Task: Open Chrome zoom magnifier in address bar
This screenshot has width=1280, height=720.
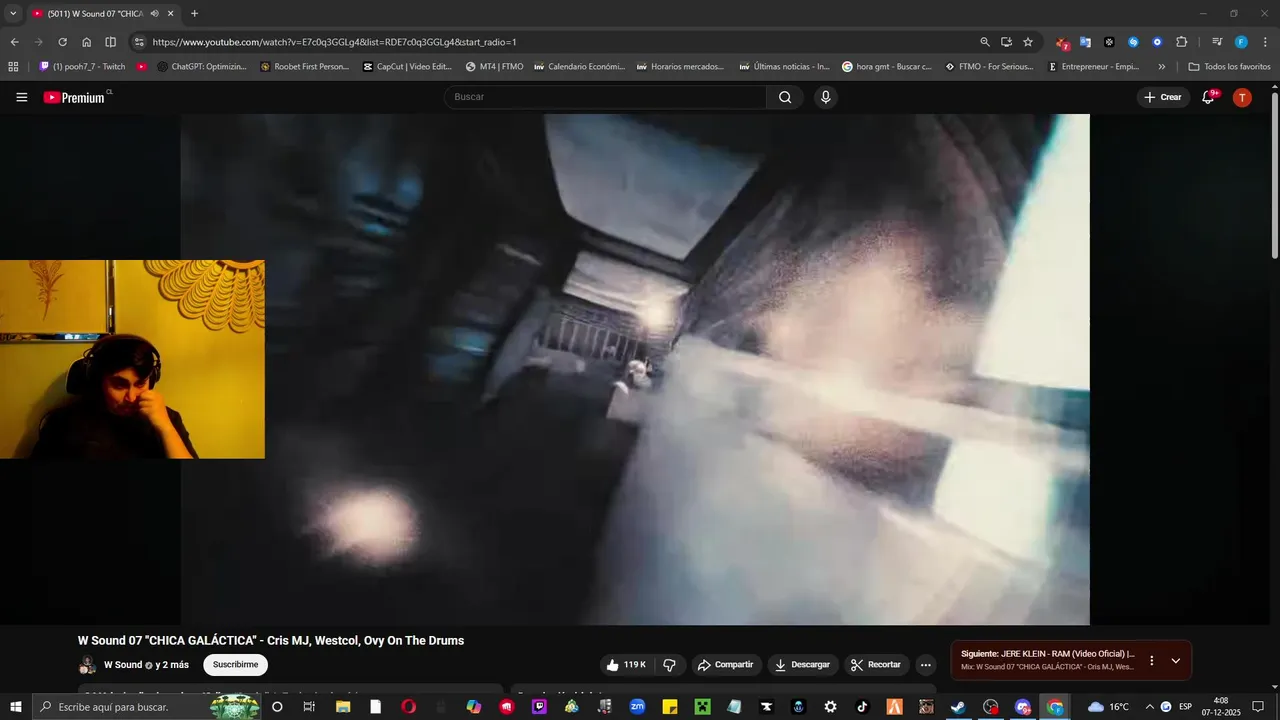Action: click(985, 42)
